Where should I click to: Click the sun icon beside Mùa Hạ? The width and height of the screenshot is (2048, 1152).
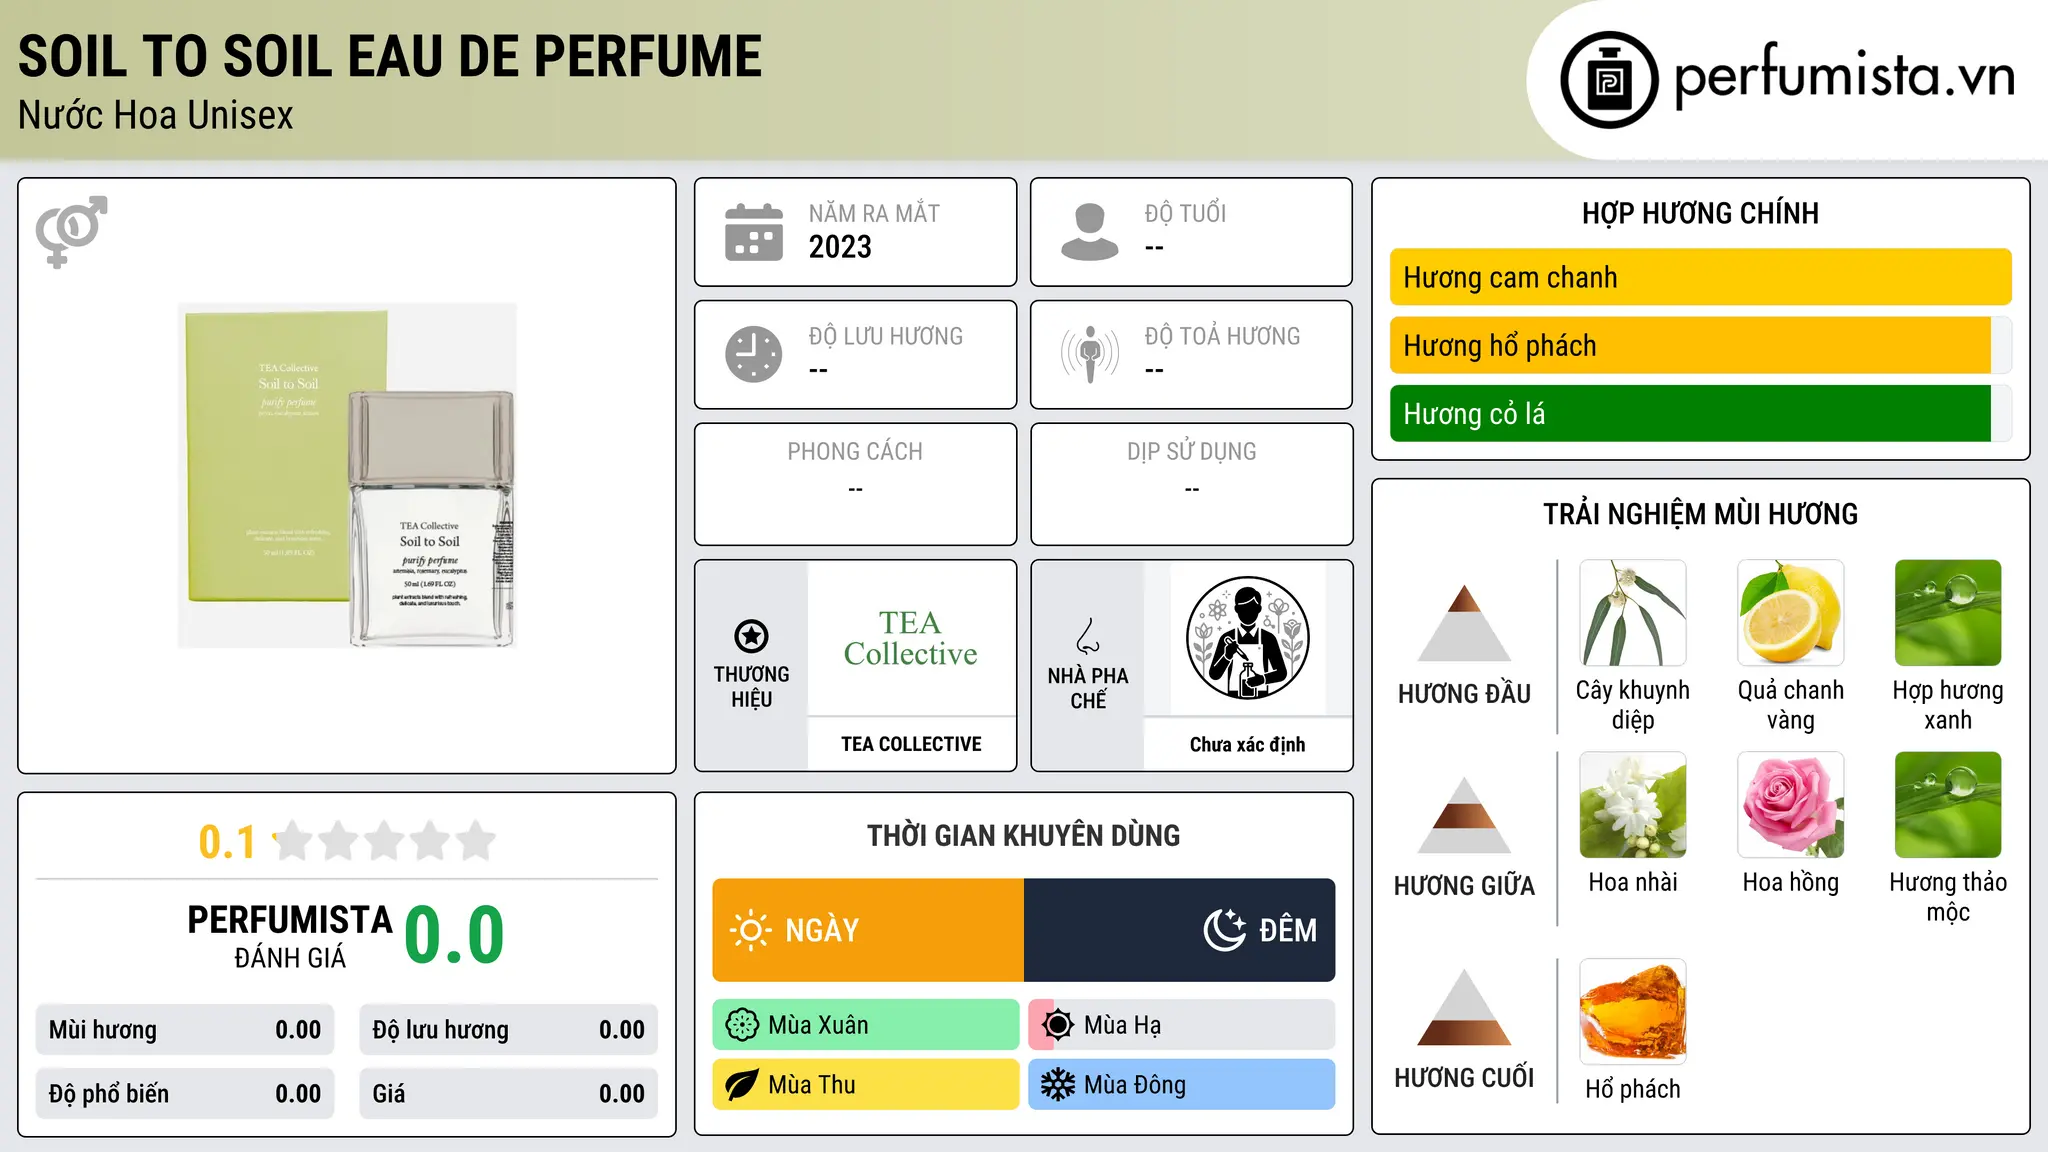click(1058, 1025)
